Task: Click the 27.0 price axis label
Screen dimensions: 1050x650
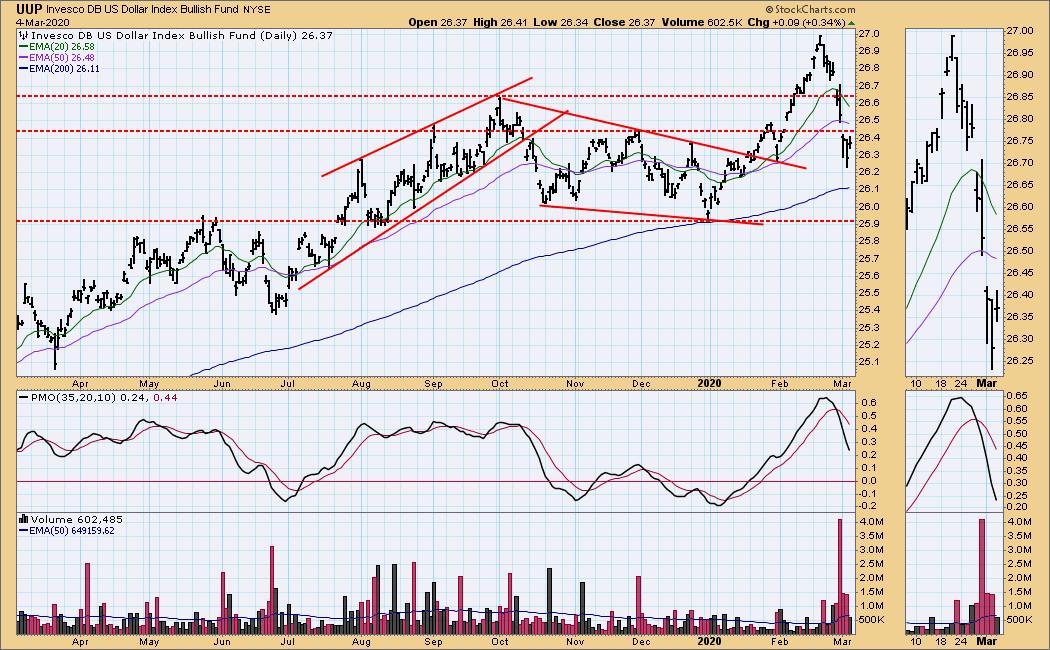Action: click(x=869, y=33)
